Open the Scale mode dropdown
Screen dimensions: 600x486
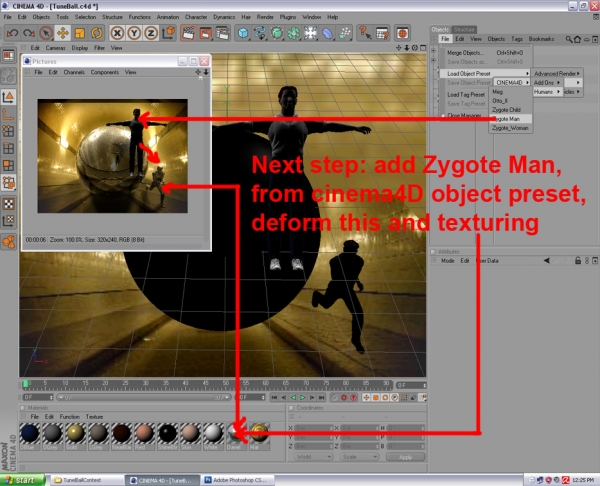(359, 457)
